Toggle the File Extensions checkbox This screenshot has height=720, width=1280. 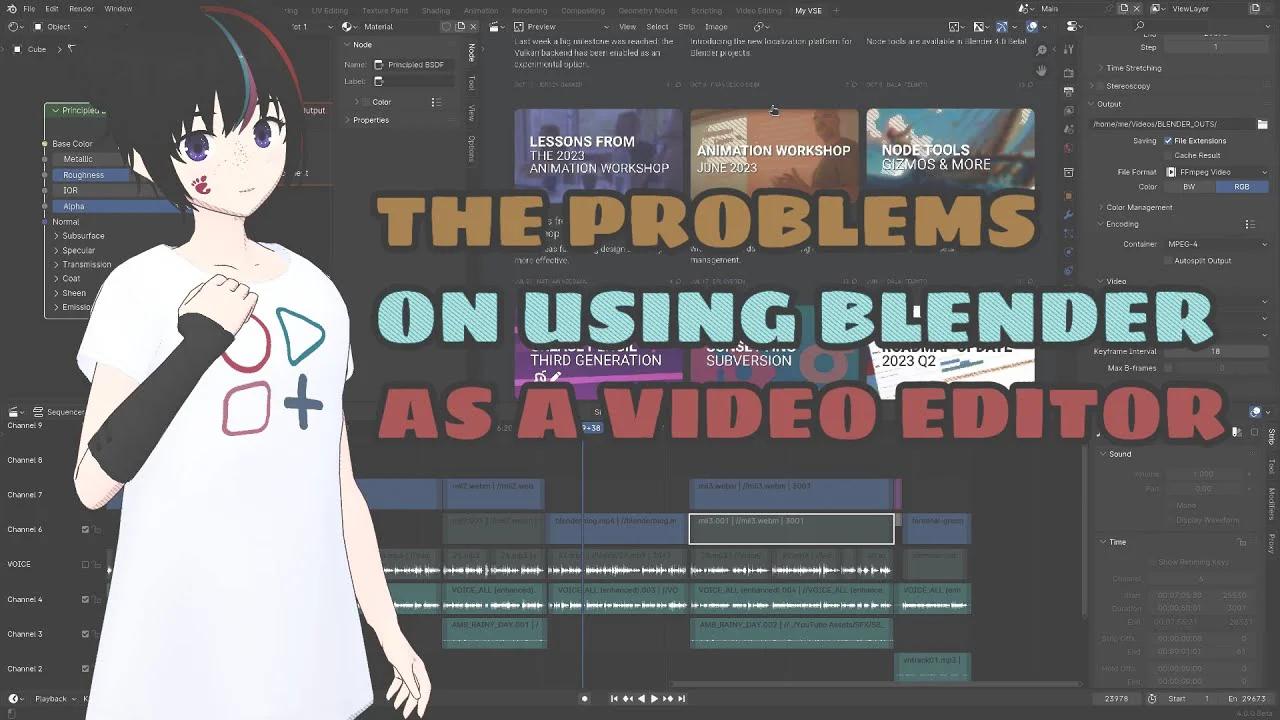(x=1167, y=141)
